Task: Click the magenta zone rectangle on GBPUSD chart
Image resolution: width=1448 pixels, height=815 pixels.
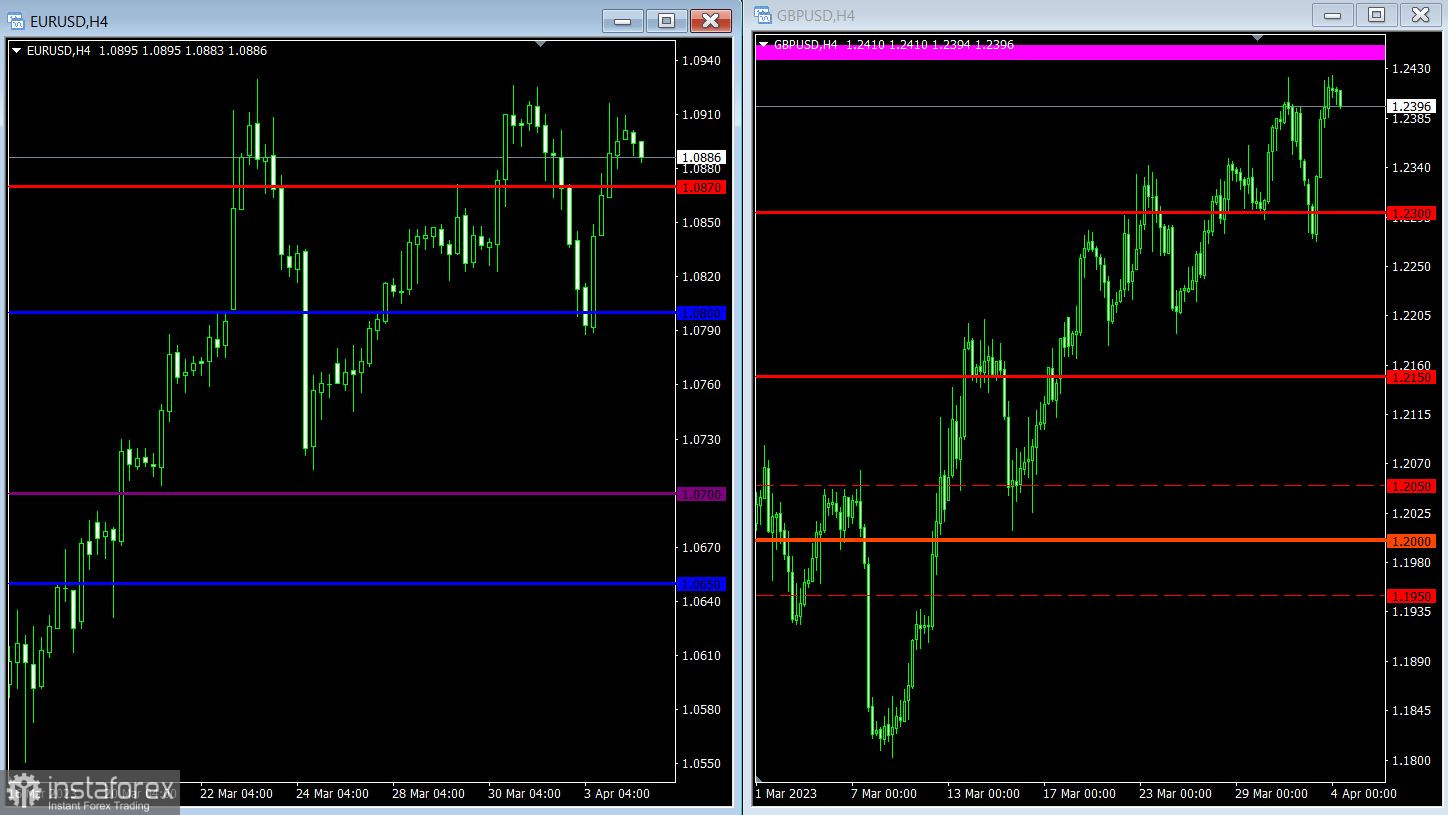Action: tap(1070, 52)
